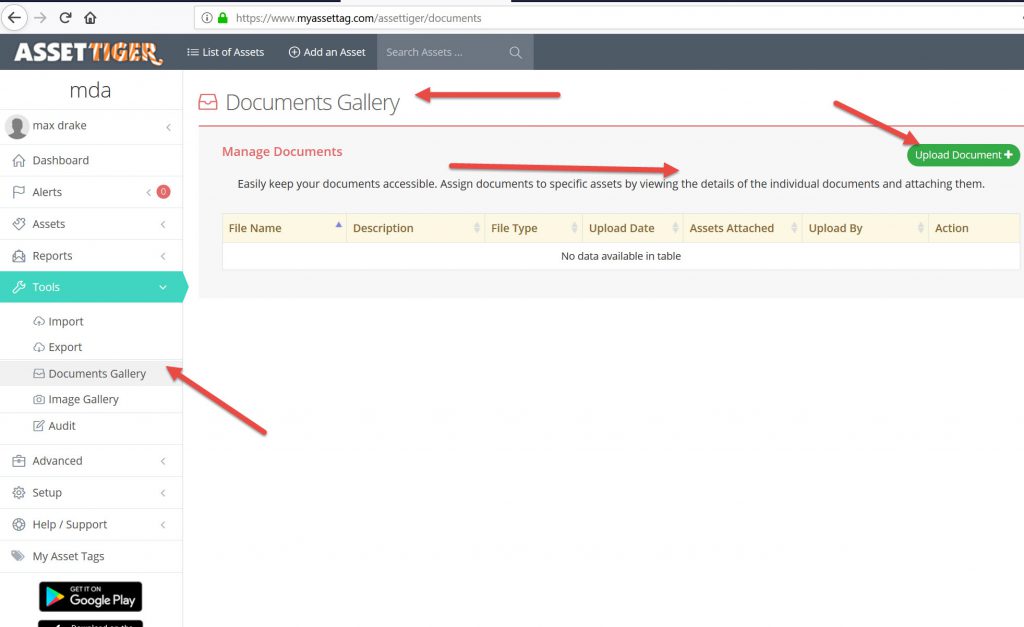This screenshot has width=1024, height=627.
Task: Type in the Search Assets field
Action: point(440,52)
